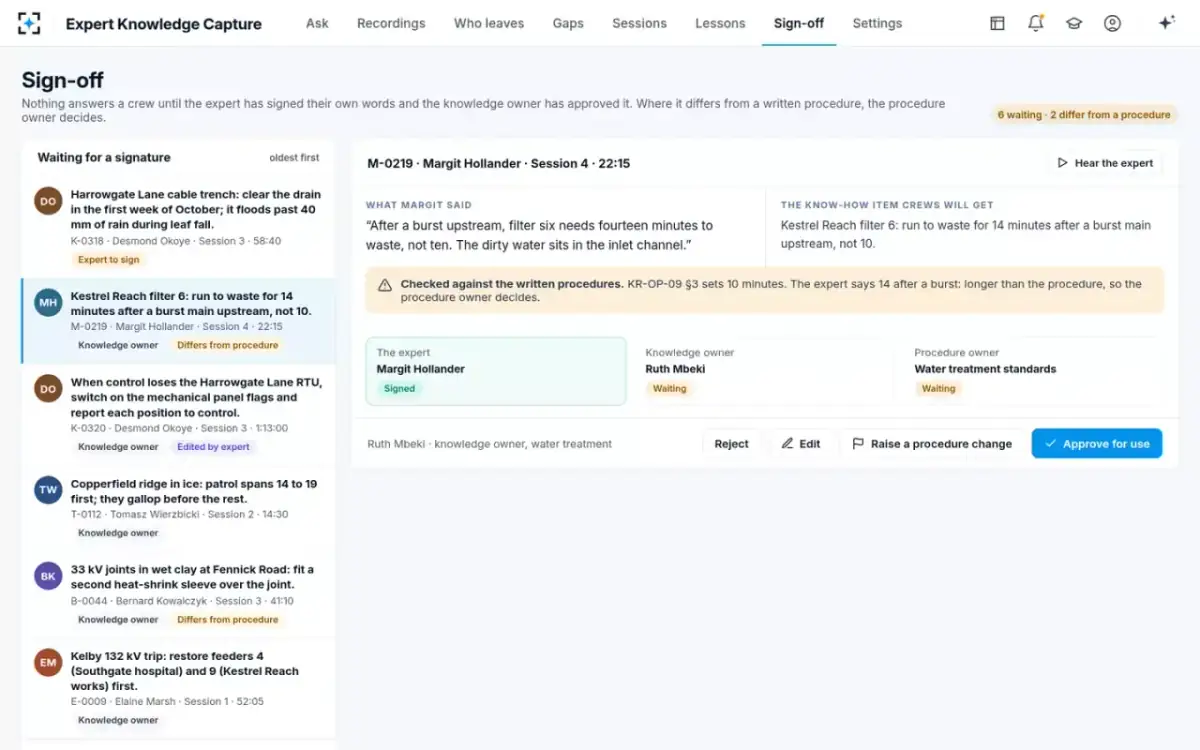Click Knowledge owner tag on Kelby 132 kV item

[x=118, y=720]
